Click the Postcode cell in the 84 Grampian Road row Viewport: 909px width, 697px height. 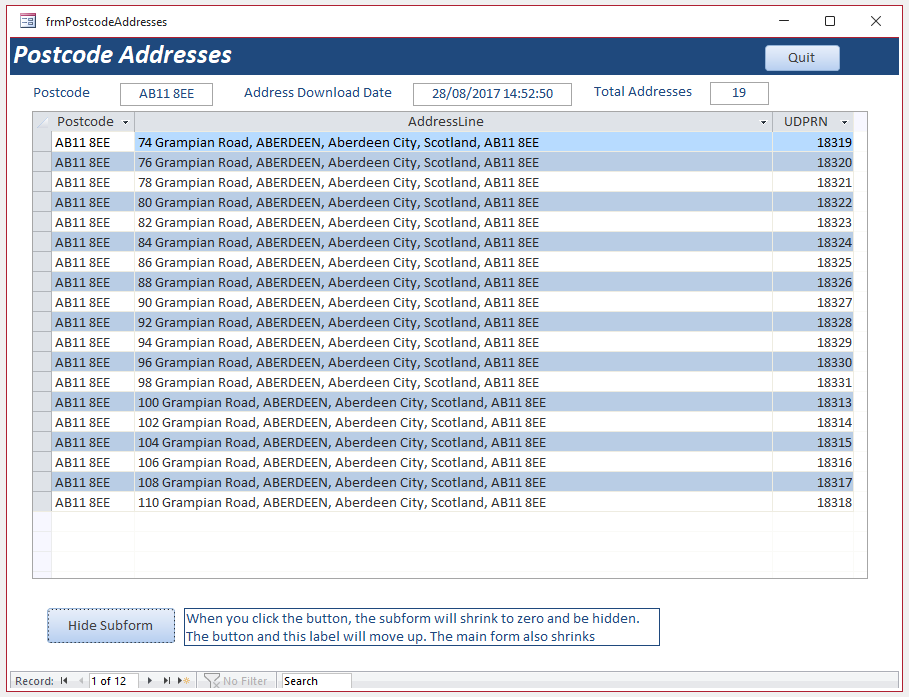click(x=93, y=242)
